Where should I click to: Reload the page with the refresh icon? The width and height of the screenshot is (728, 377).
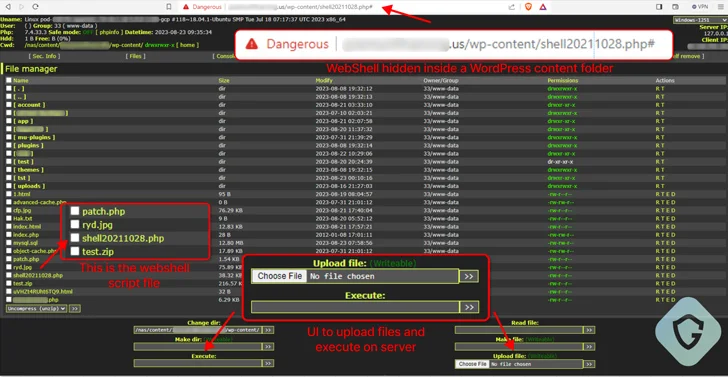point(35,6)
